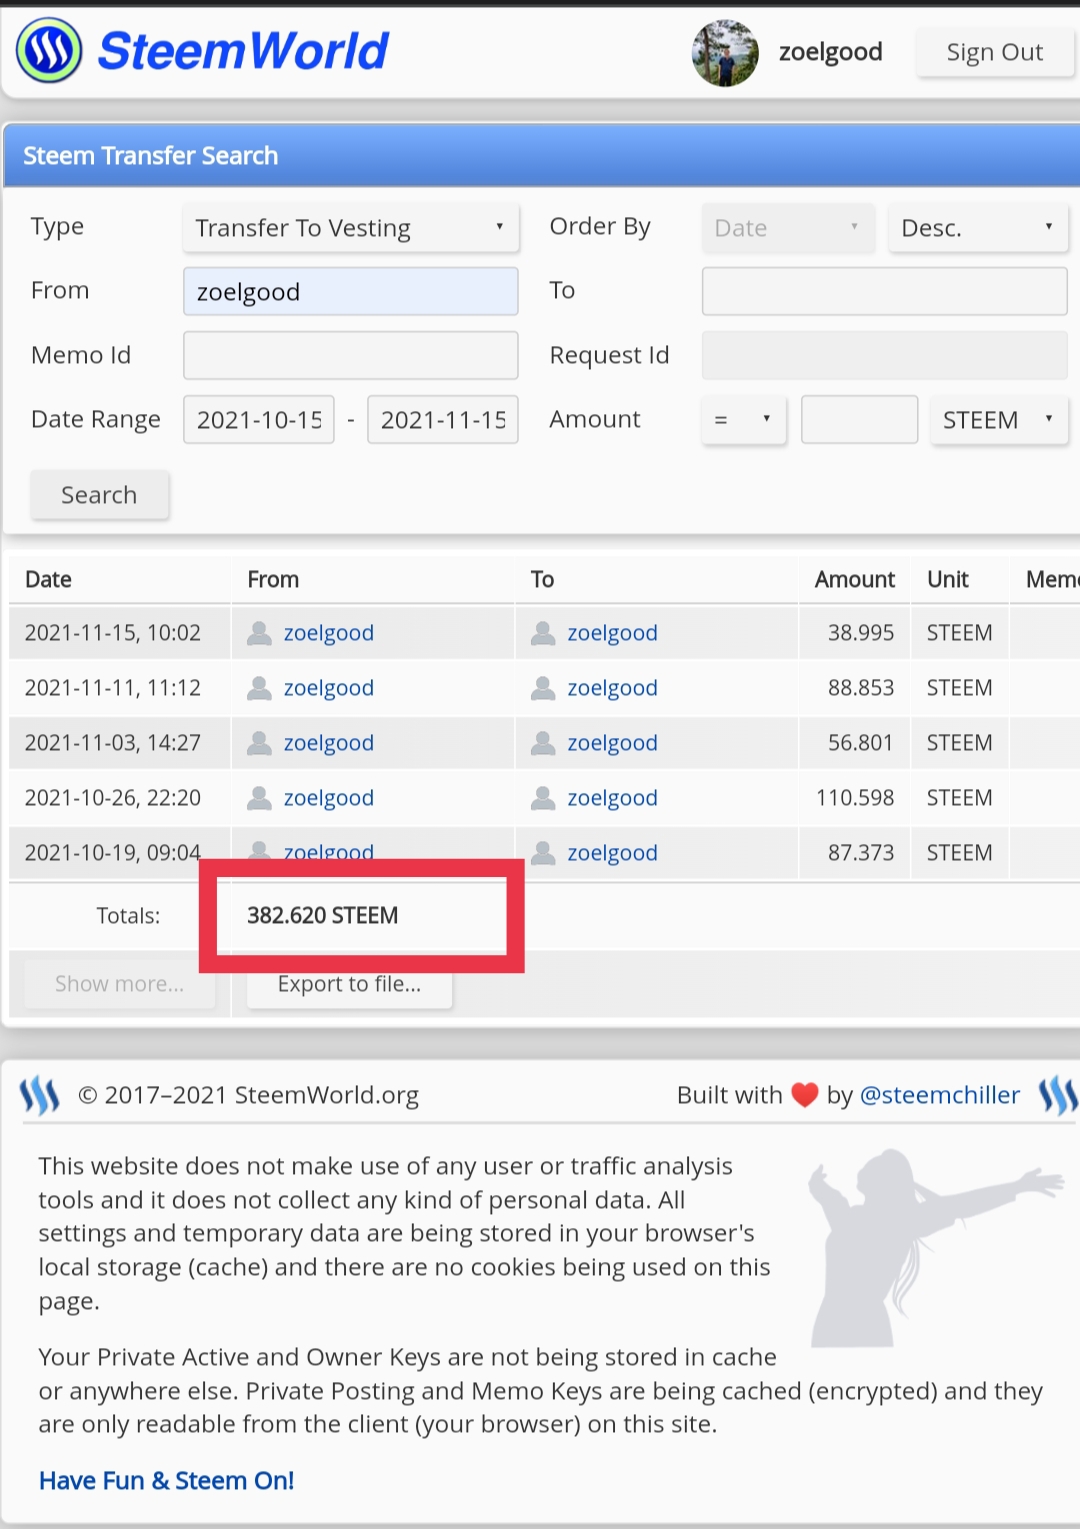Click the Amount column header
The image size is (1080, 1529).
(855, 579)
